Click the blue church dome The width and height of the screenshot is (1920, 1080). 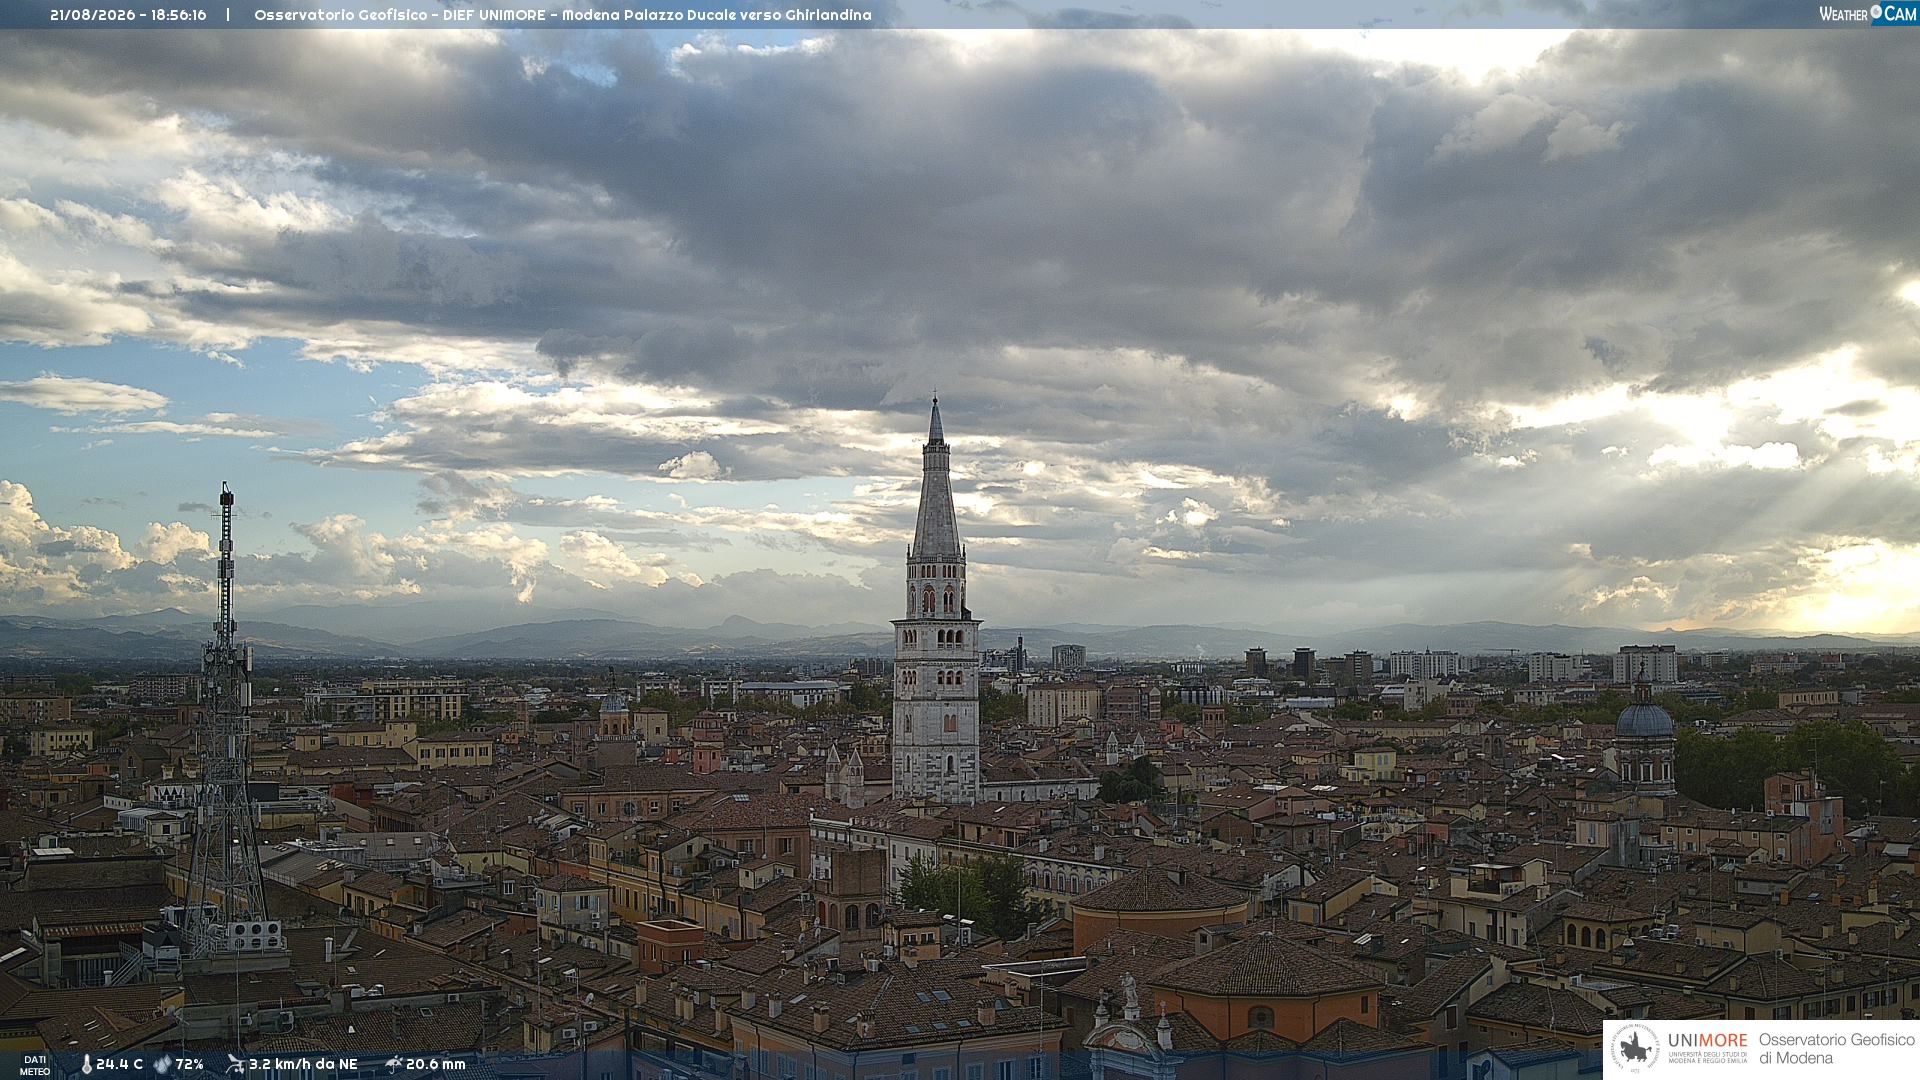point(1644,718)
